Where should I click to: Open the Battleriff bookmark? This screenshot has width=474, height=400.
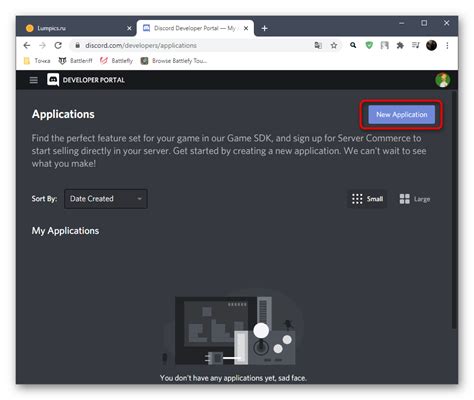click(x=75, y=61)
